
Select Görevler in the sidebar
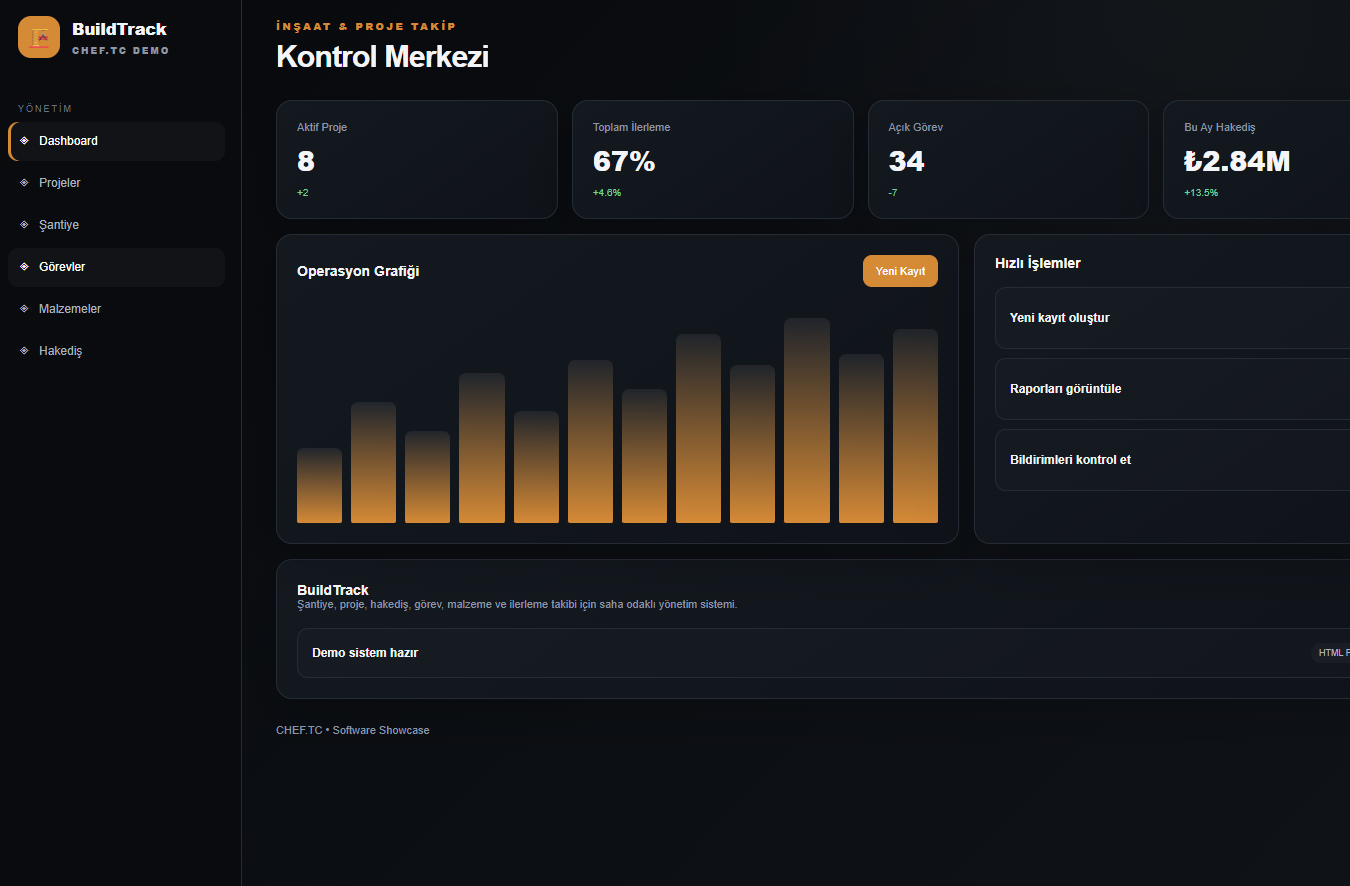116,267
